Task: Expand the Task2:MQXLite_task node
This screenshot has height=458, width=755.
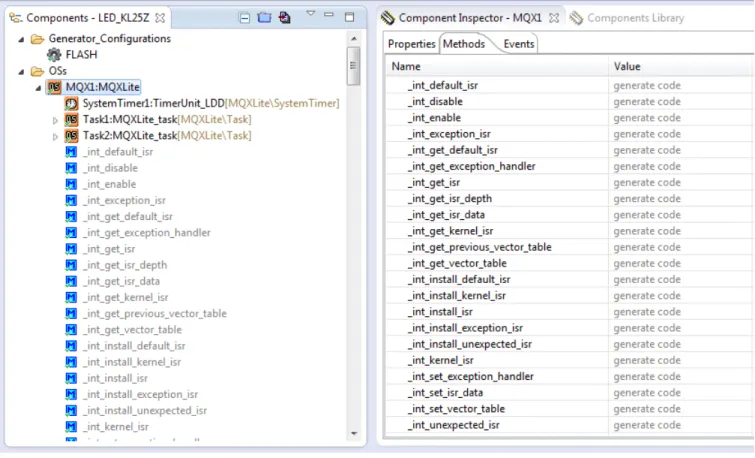Action: pyautogui.click(x=55, y=137)
